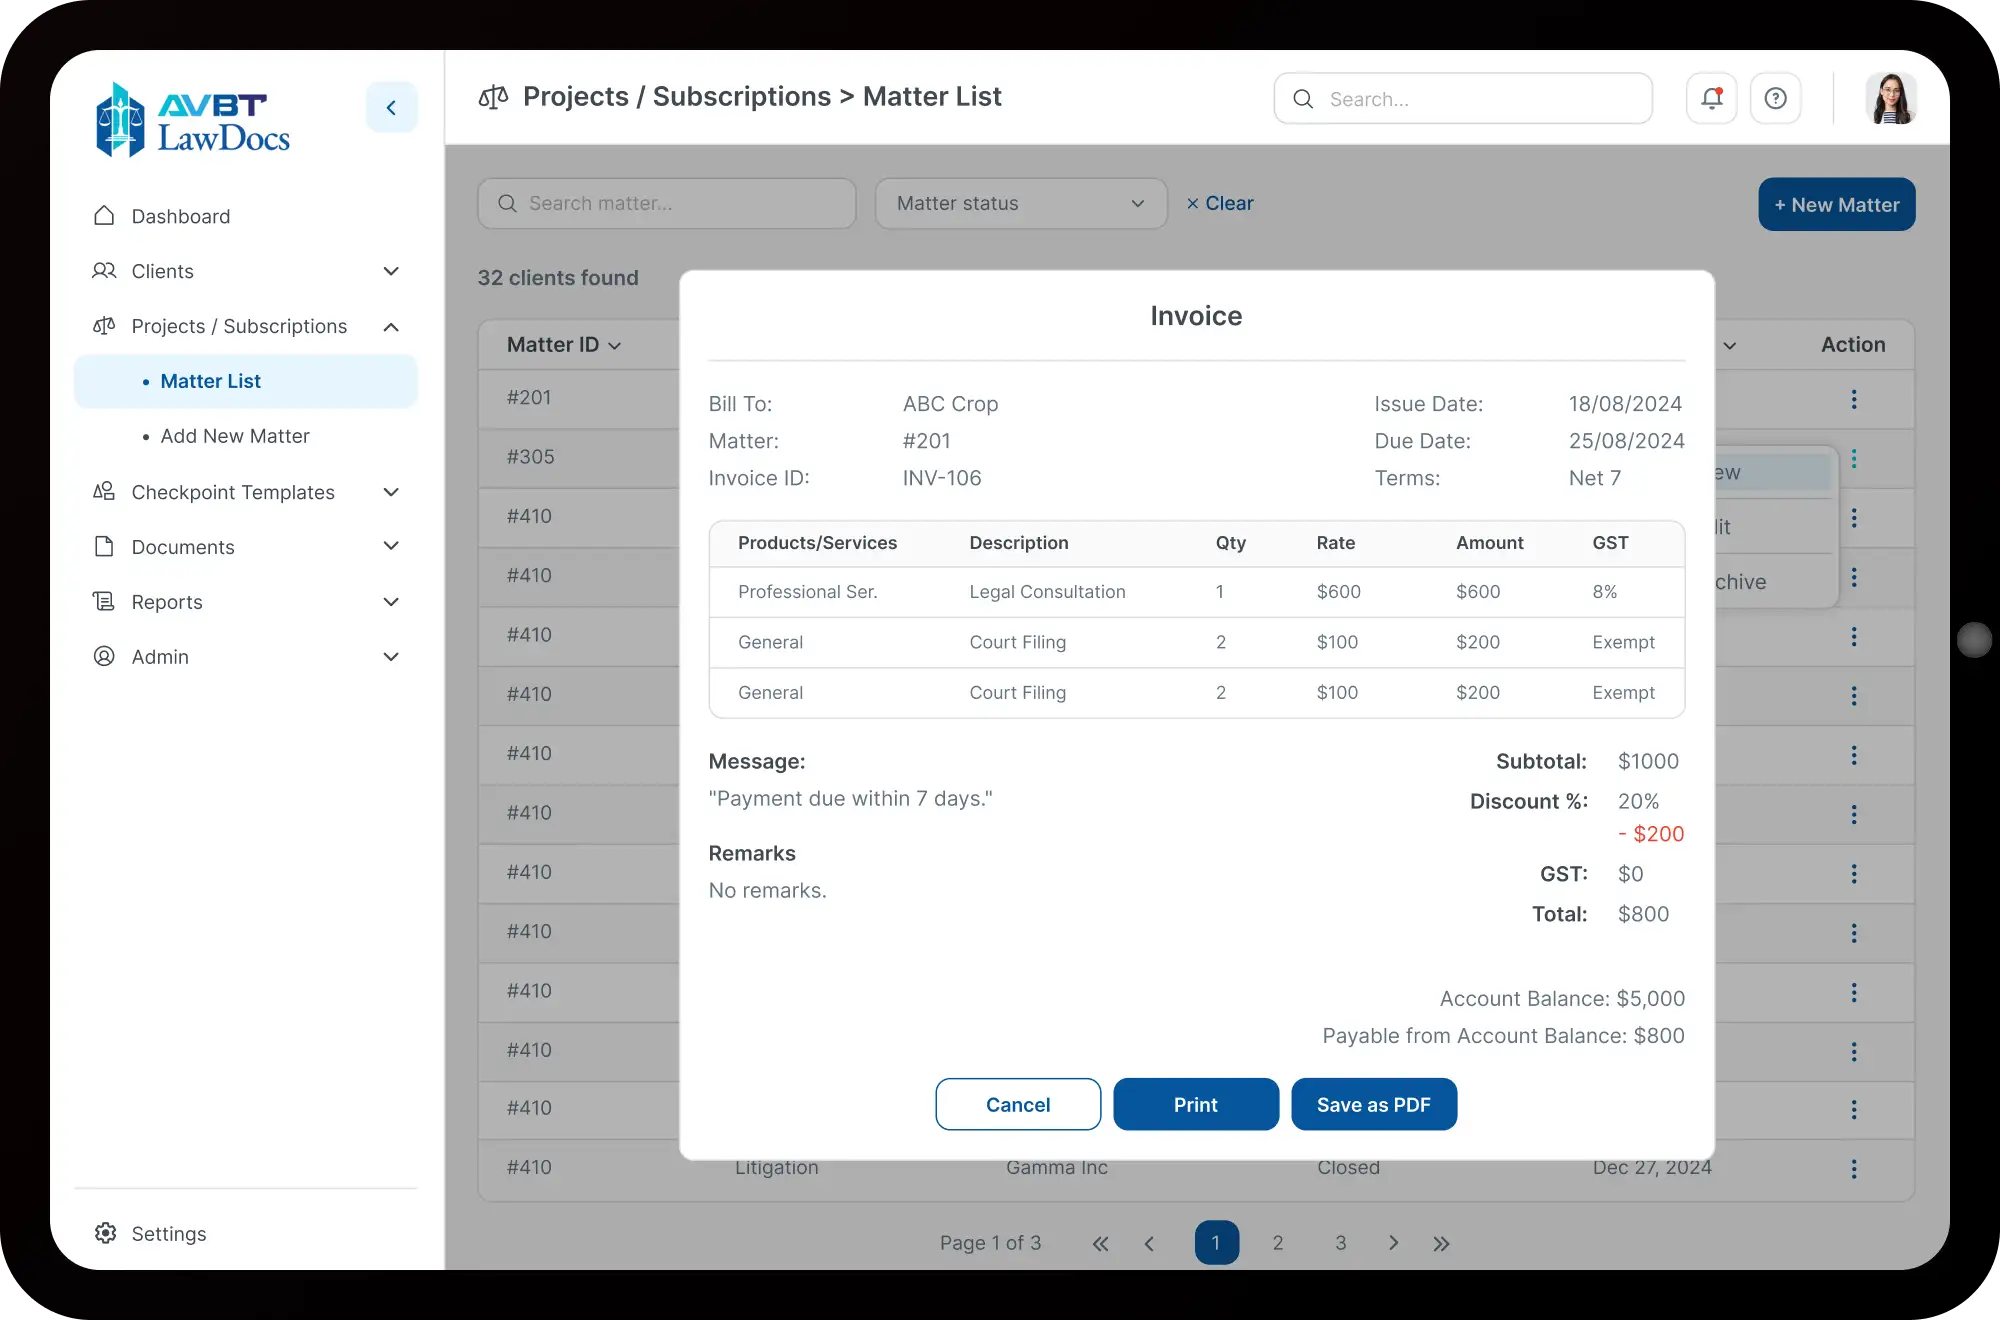Focus the Search matter field
2000x1320 pixels.
pyautogui.click(x=667, y=203)
